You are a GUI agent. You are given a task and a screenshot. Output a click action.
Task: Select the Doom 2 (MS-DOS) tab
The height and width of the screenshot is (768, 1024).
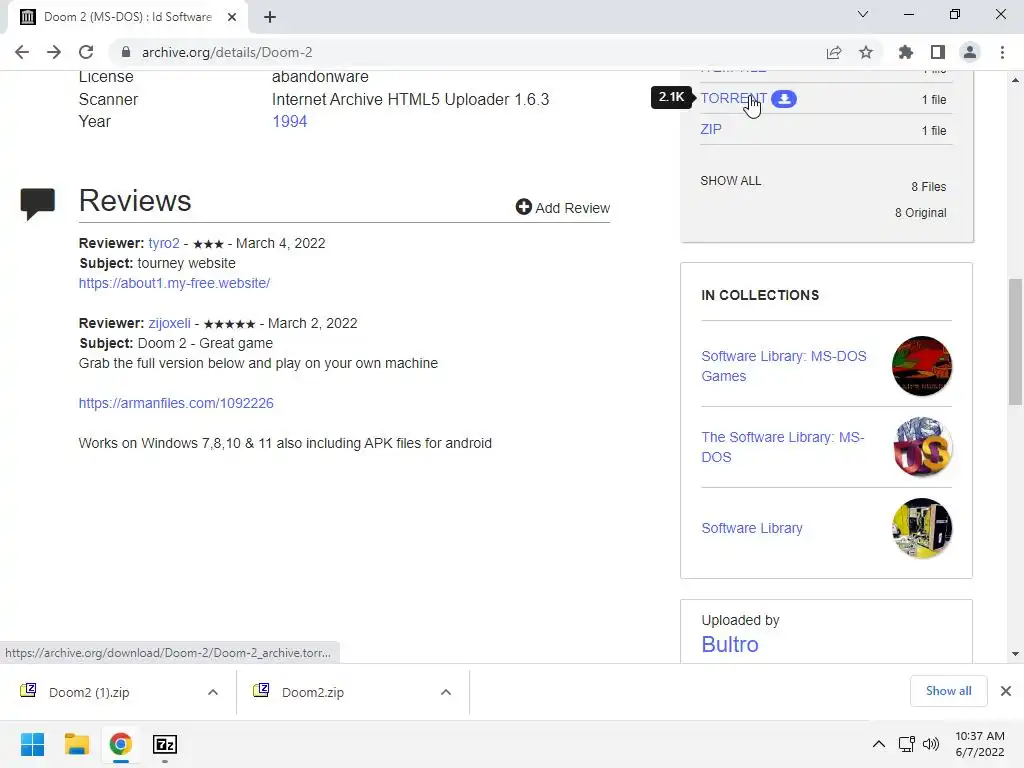click(x=127, y=17)
